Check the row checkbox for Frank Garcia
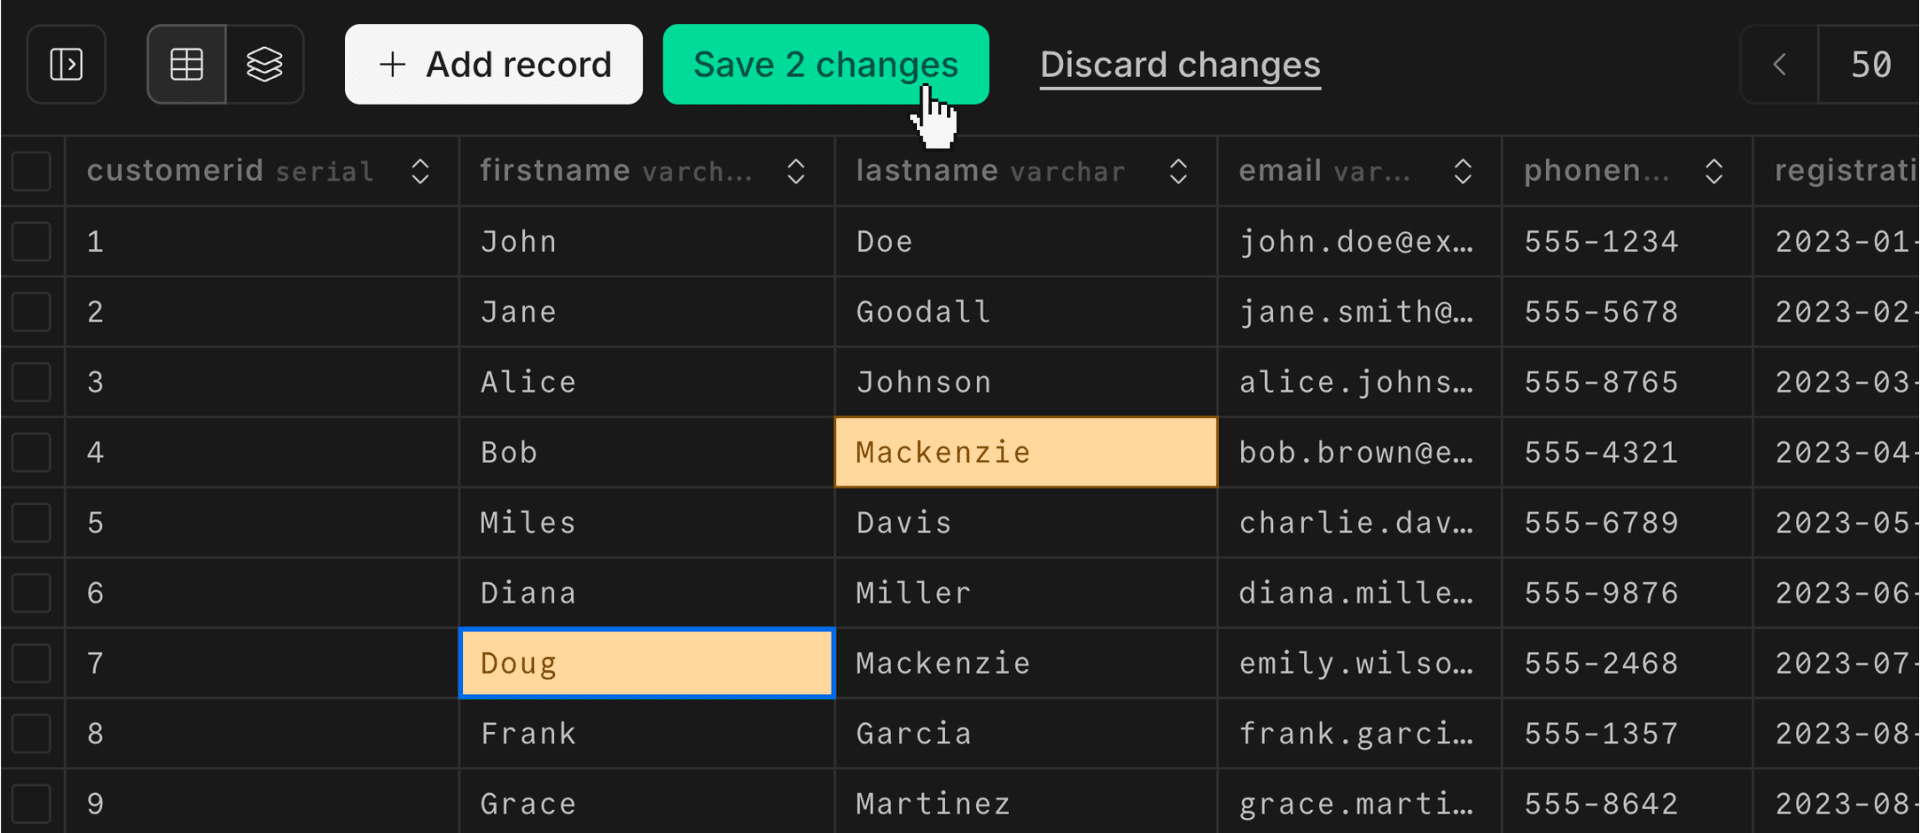This screenshot has width=1920, height=833. 33,733
